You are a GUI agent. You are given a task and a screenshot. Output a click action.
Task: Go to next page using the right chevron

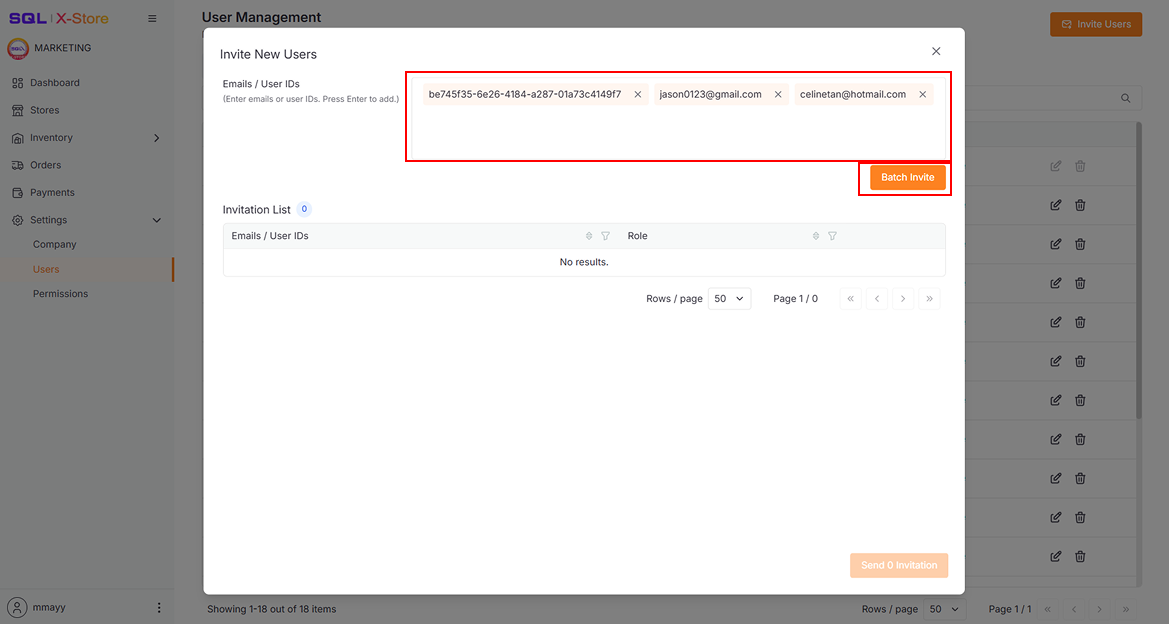903,298
